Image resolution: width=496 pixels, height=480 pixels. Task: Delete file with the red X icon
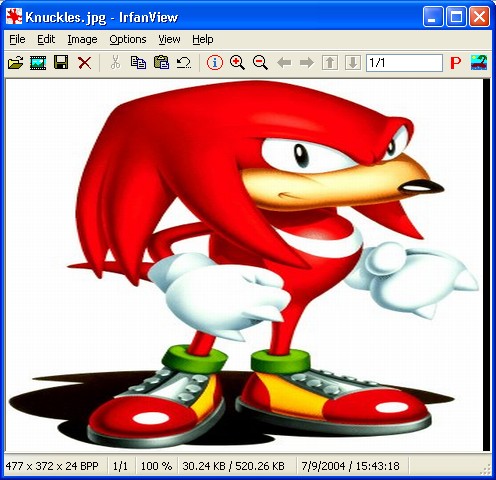pos(84,63)
